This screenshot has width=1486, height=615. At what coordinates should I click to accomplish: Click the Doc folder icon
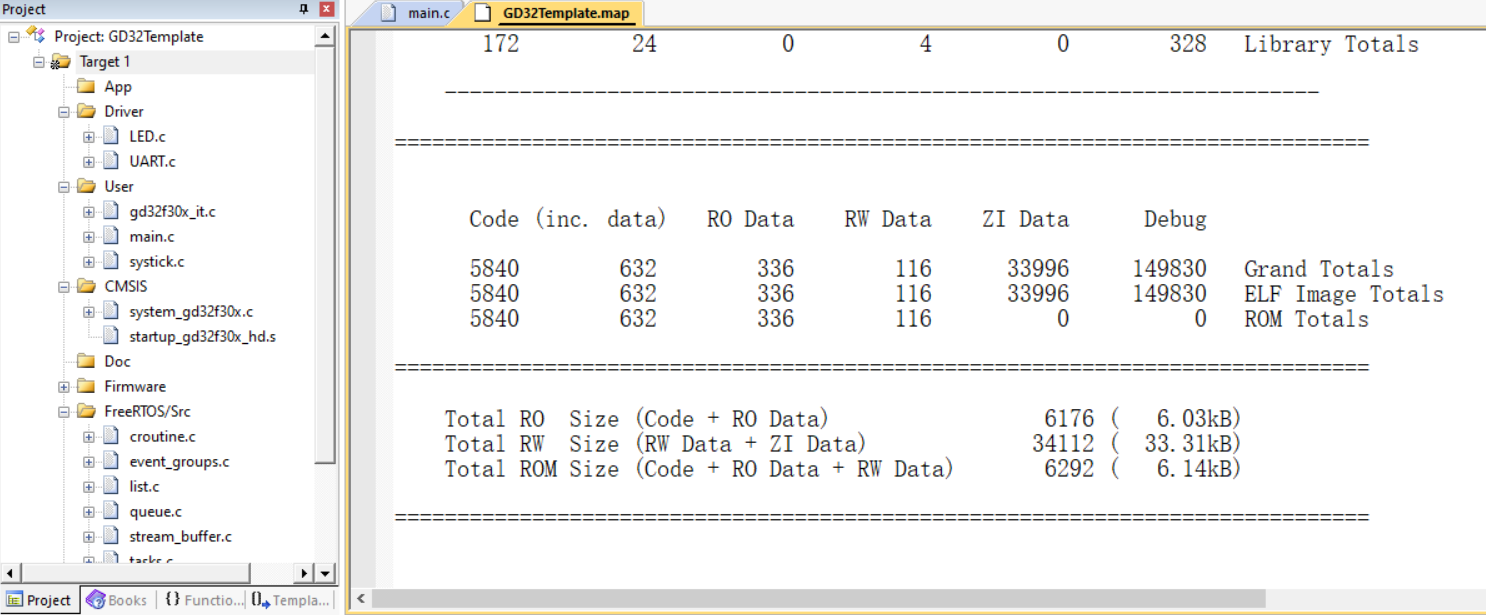pyautogui.click(x=86, y=361)
